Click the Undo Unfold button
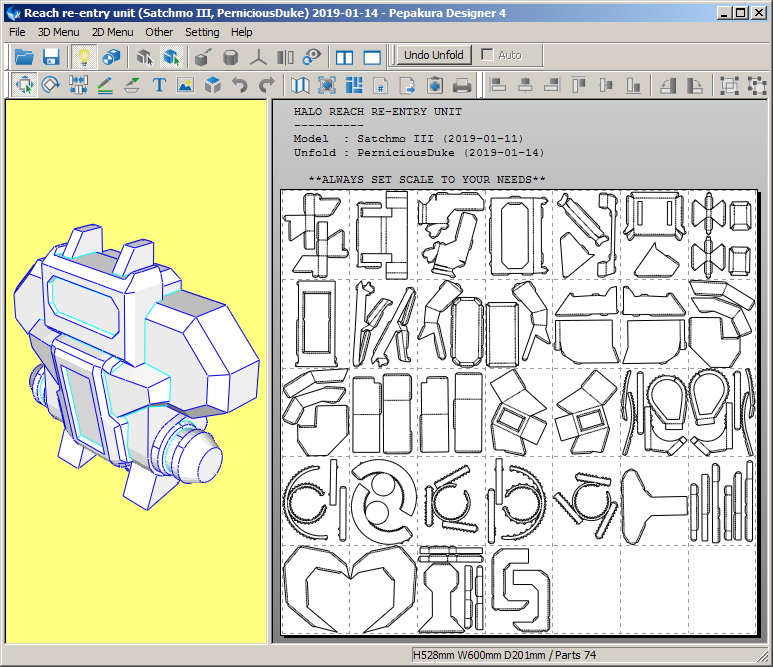This screenshot has width=773, height=667. coord(434,55)
